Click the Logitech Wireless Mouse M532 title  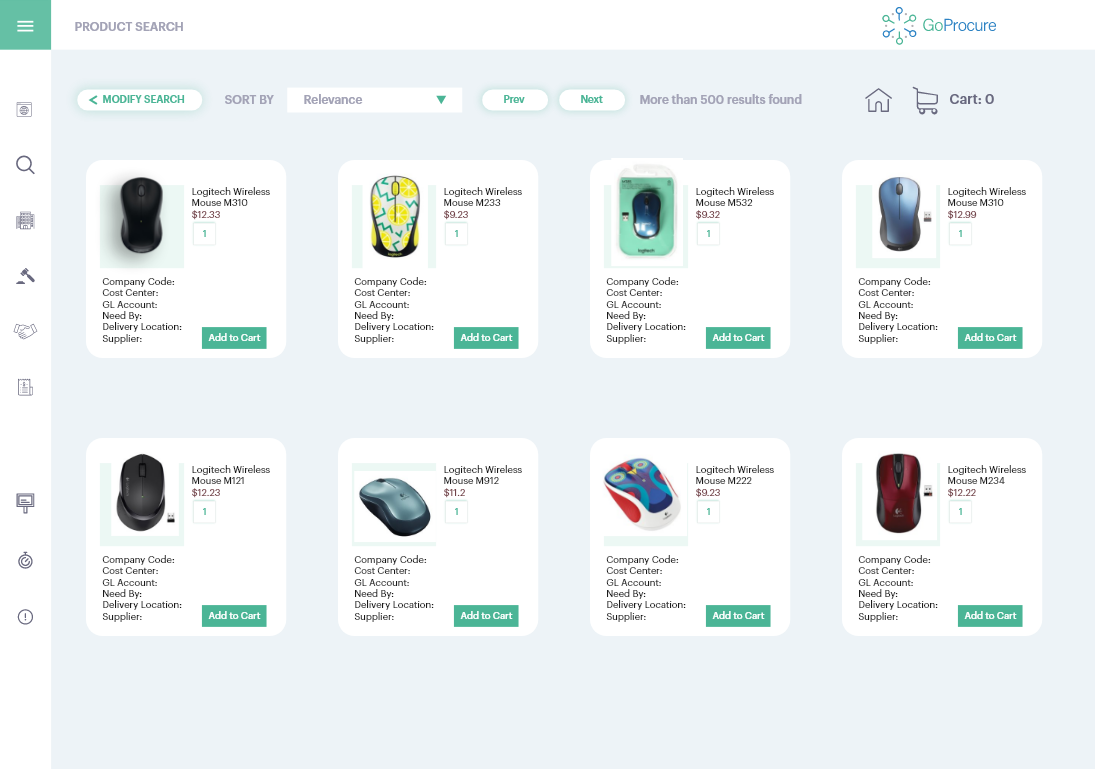[735, 197]
